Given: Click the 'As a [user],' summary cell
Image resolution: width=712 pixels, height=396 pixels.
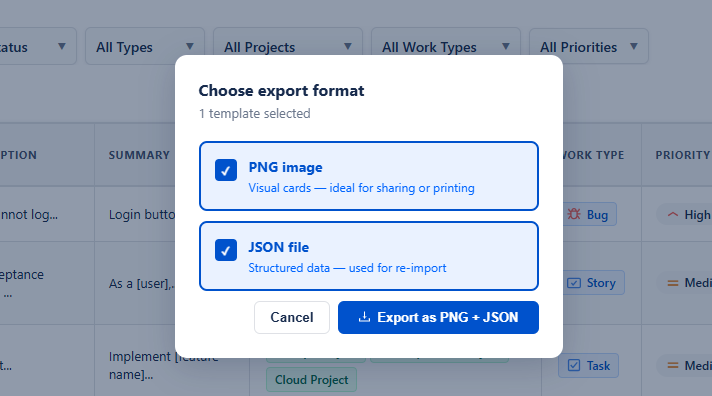Looking at the screenshot, I should 142,283.
